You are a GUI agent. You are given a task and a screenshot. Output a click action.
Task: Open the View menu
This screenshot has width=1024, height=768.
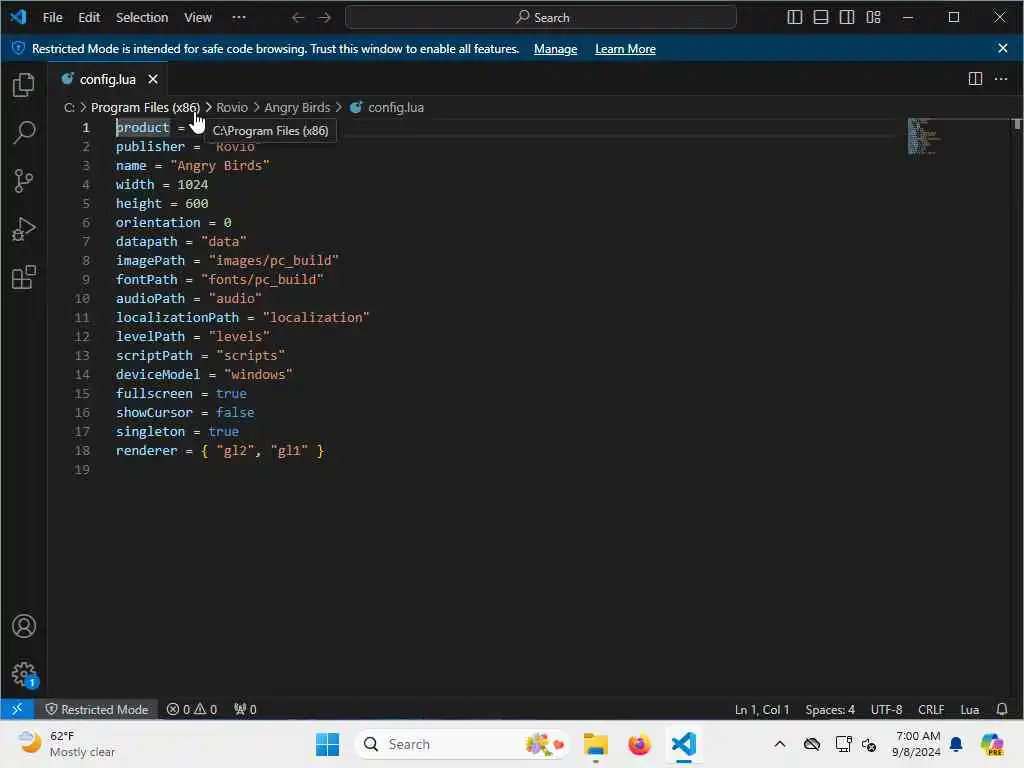pos(198,18)
